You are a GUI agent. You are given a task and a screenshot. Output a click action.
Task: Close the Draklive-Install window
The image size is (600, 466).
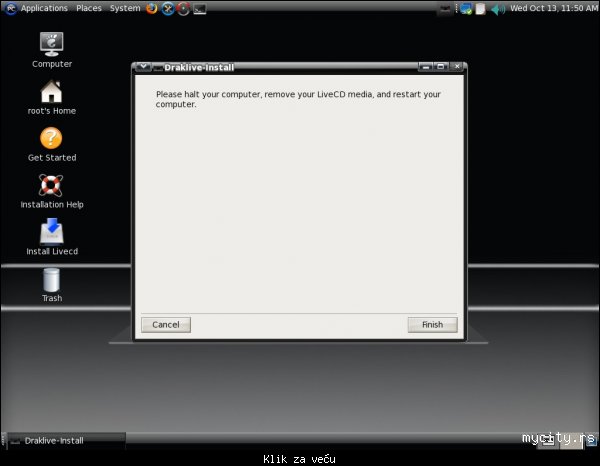click(x=457, y=67)
